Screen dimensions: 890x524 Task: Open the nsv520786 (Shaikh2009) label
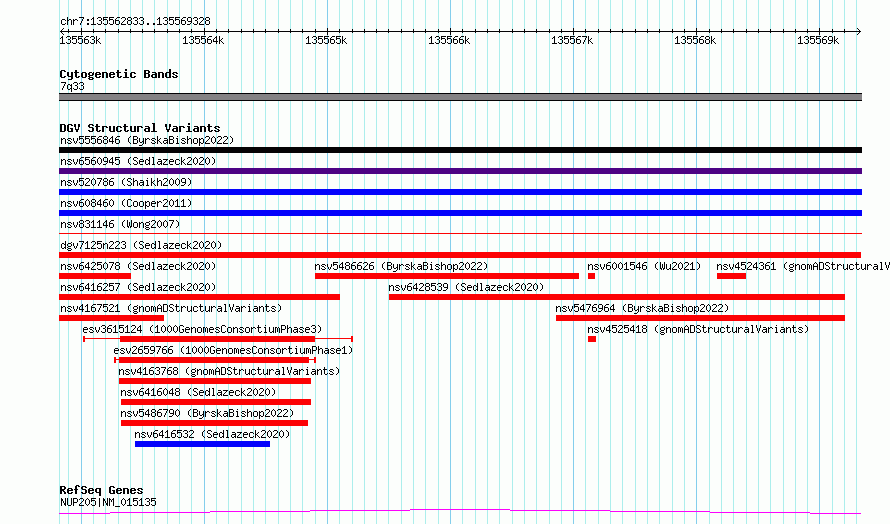tap(126, 182)
